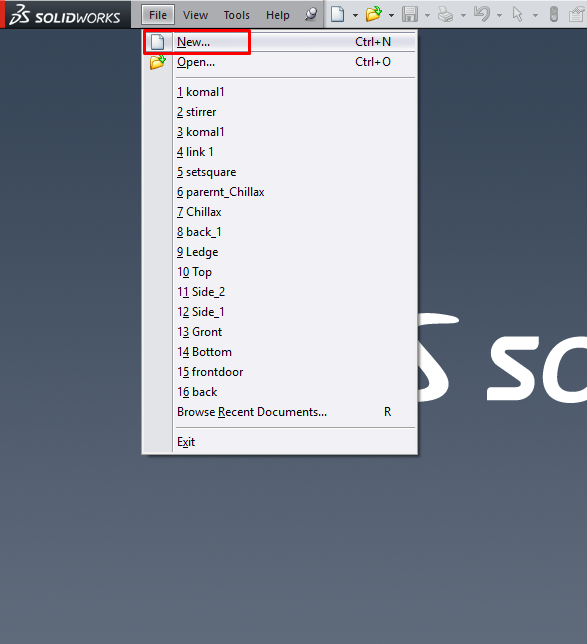Expand the Print dropdown arrow
587x644 pixels.
[463, 16]
